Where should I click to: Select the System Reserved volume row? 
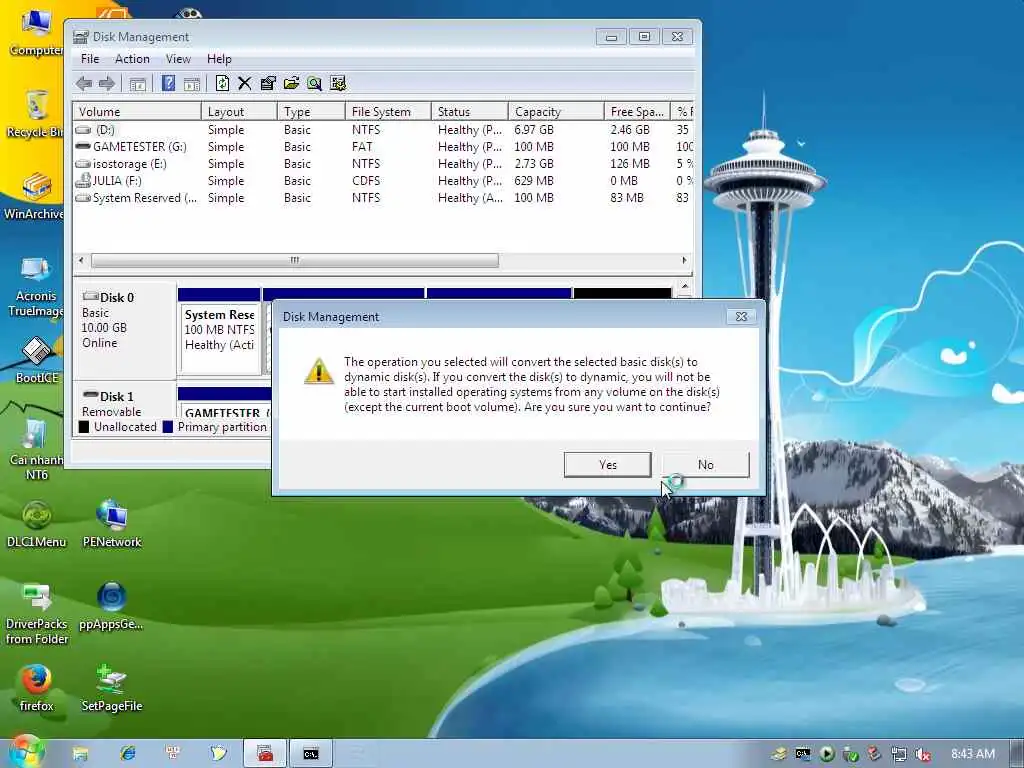(383, 198)
